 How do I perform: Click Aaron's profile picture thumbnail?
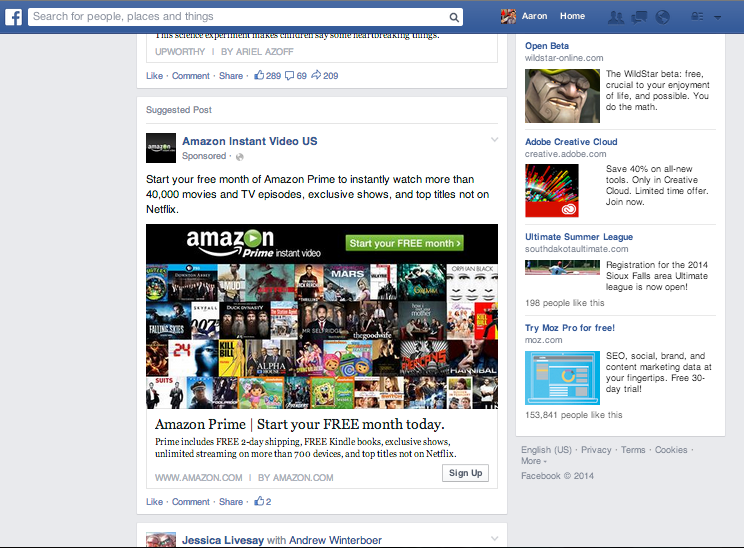coord(508,17)
